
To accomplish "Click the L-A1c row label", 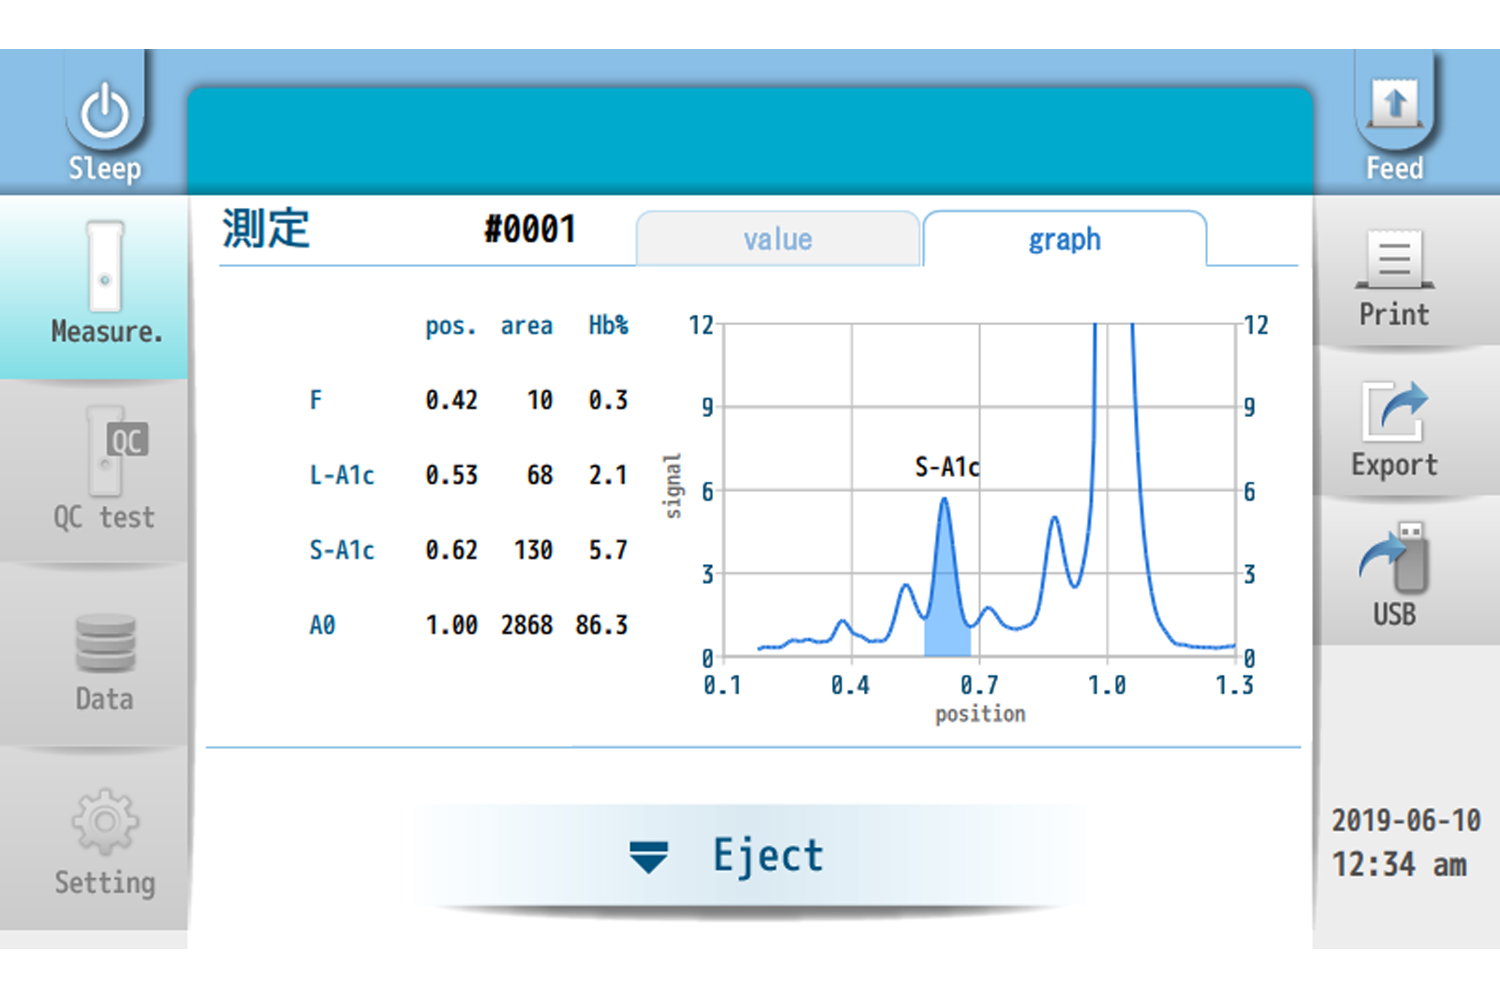I will (341, 476).
